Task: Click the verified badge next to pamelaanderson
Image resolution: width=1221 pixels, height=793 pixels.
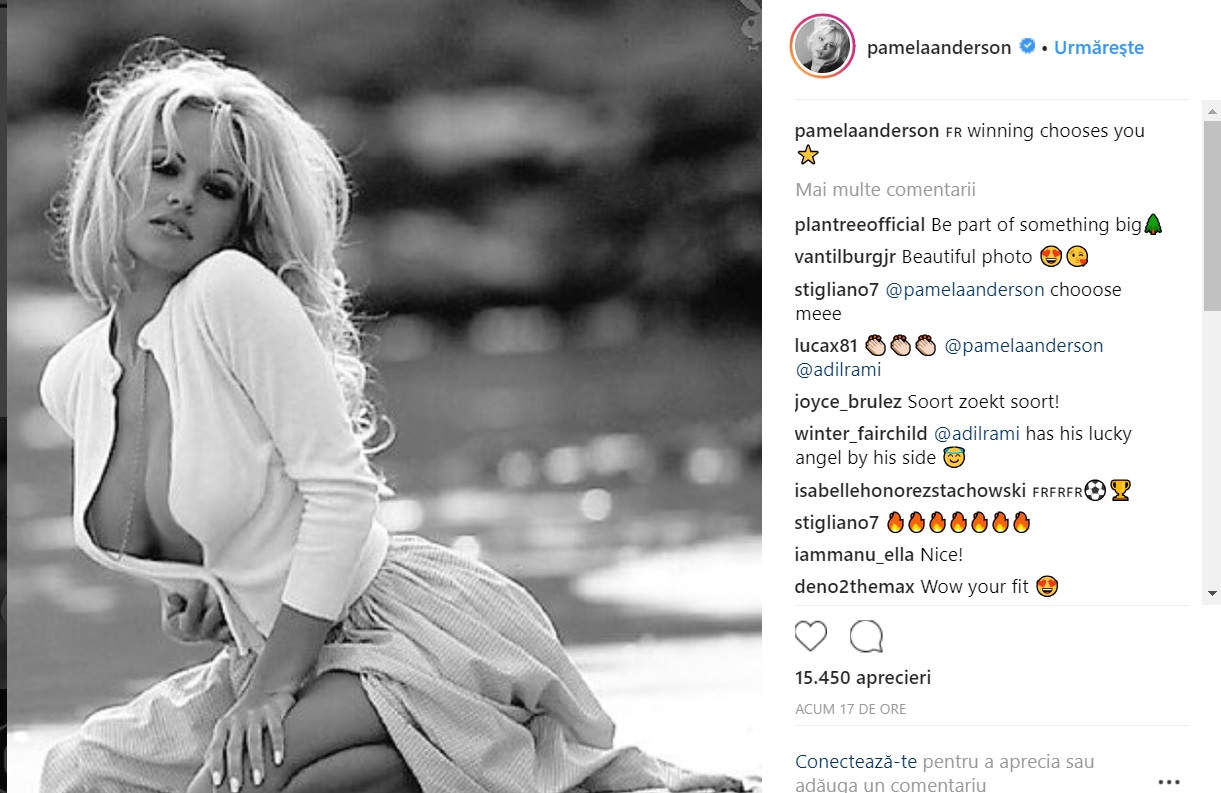Action: pos(1027,46)
